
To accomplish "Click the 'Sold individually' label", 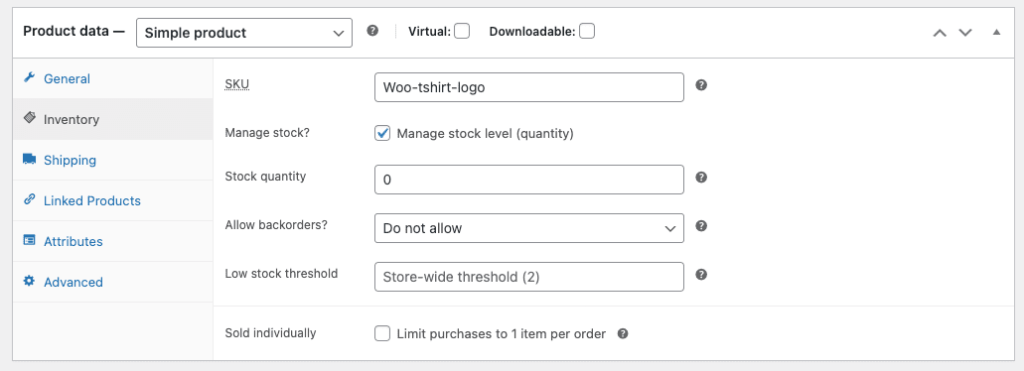I will click(x=270, y=332).
